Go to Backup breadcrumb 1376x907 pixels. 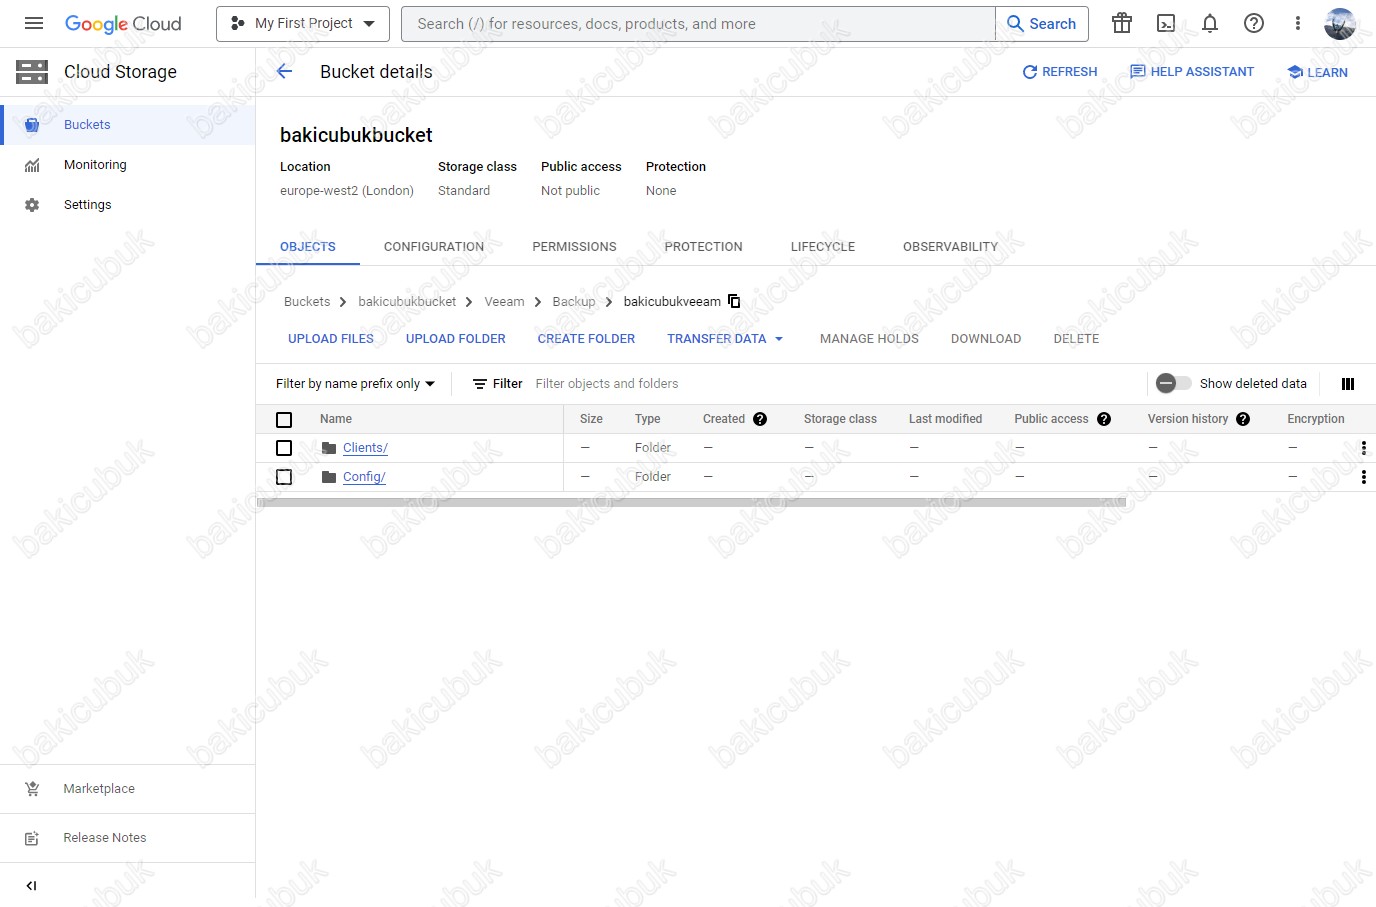pos(573,301)
